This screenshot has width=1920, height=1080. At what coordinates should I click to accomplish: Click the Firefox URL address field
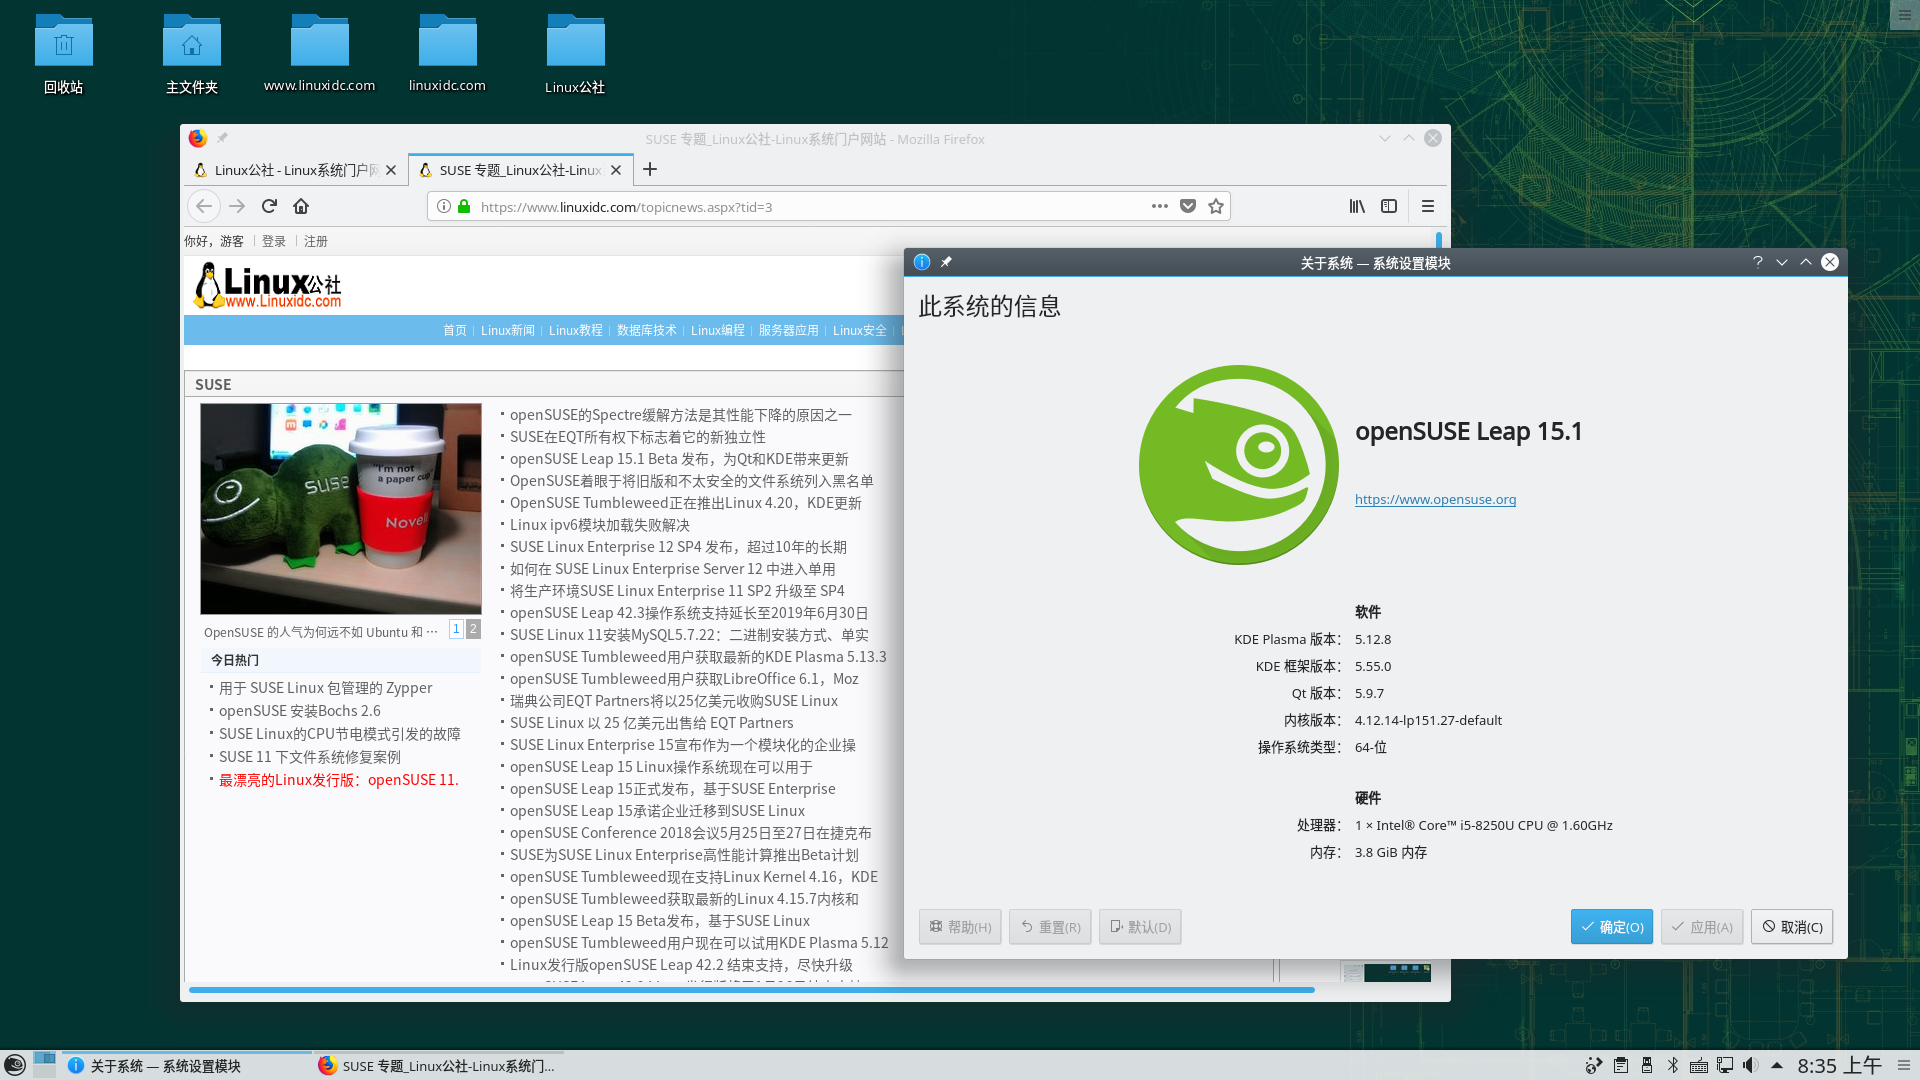click(x=800, y=207)
